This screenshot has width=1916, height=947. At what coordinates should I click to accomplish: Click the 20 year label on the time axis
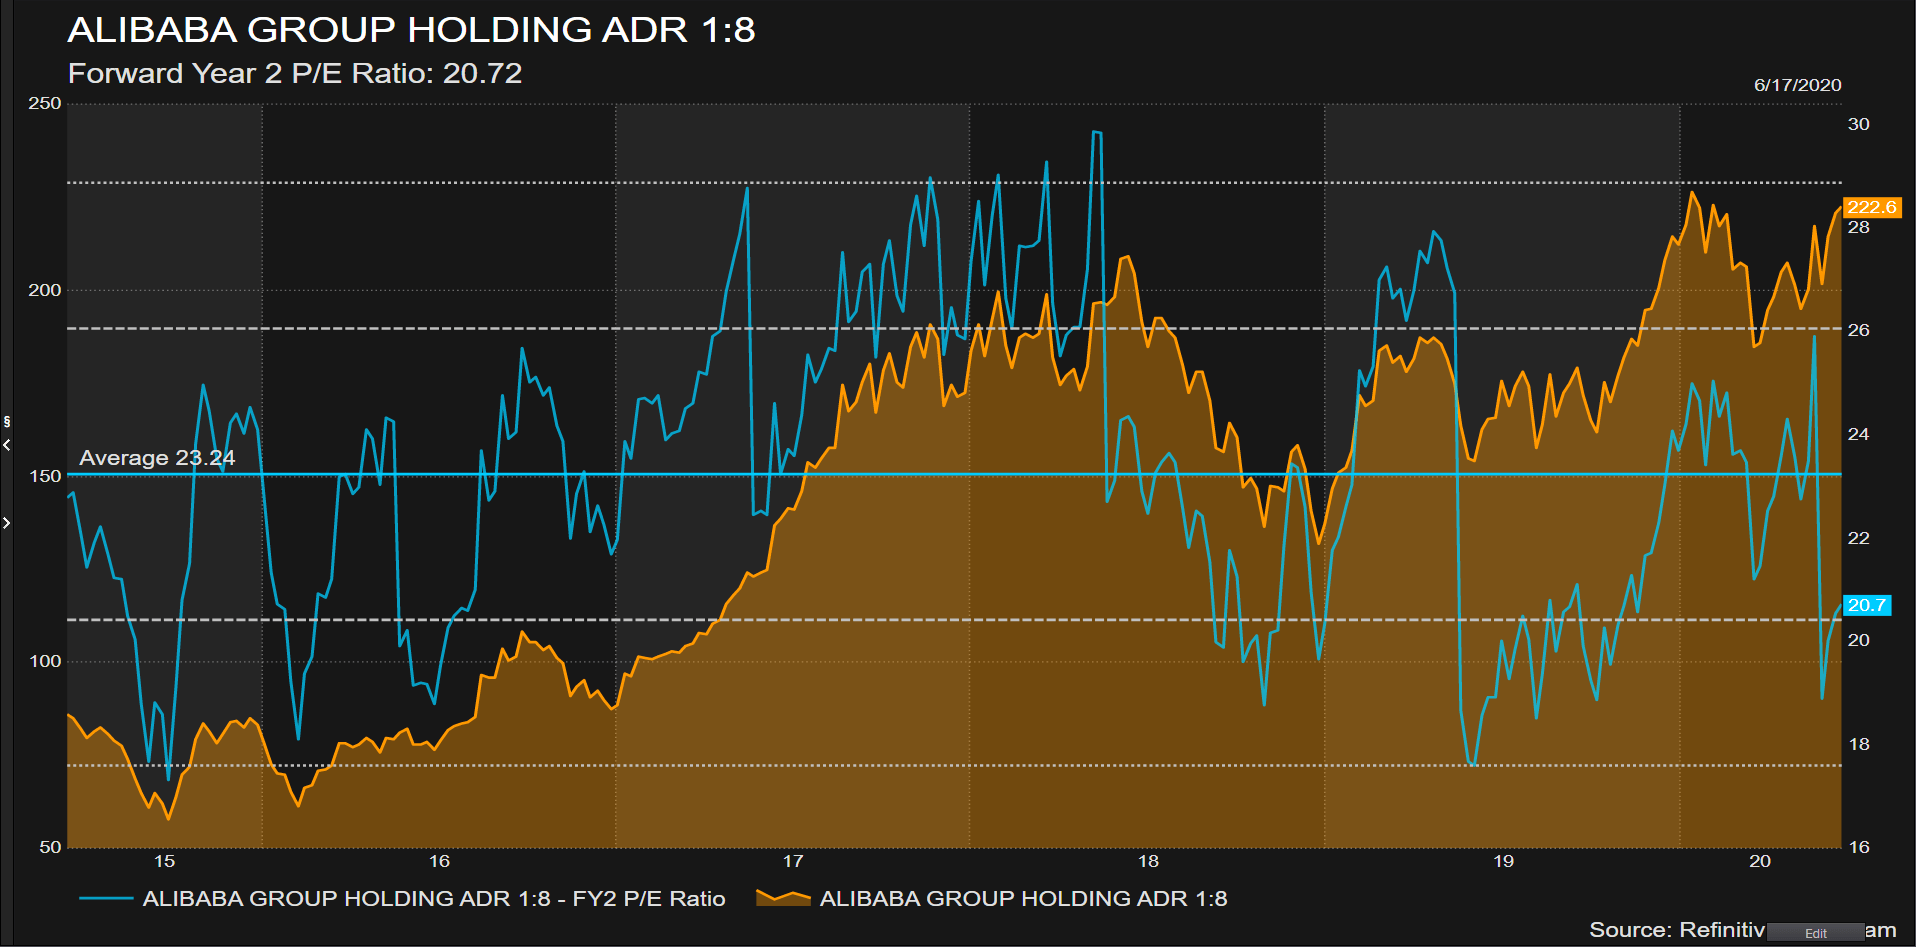tap(1760, 861)
